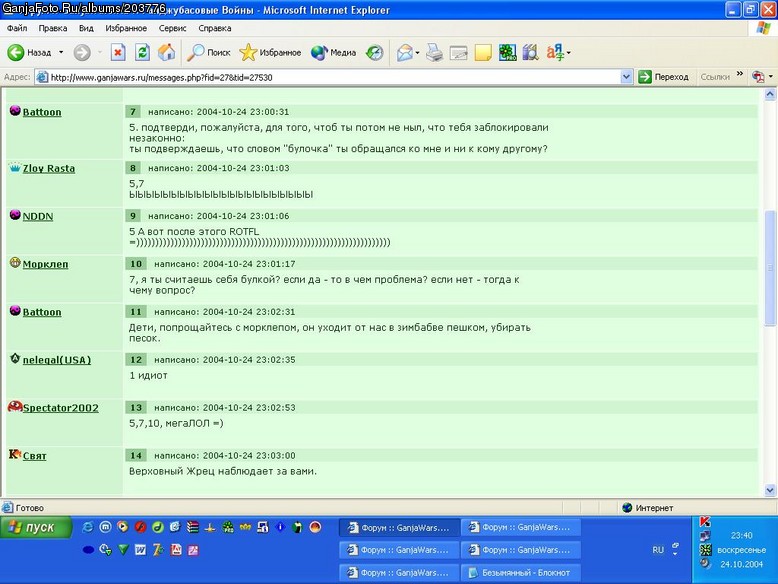
Task: Click the red icon beside Spectator2002
Action: [x=15, y=407]
